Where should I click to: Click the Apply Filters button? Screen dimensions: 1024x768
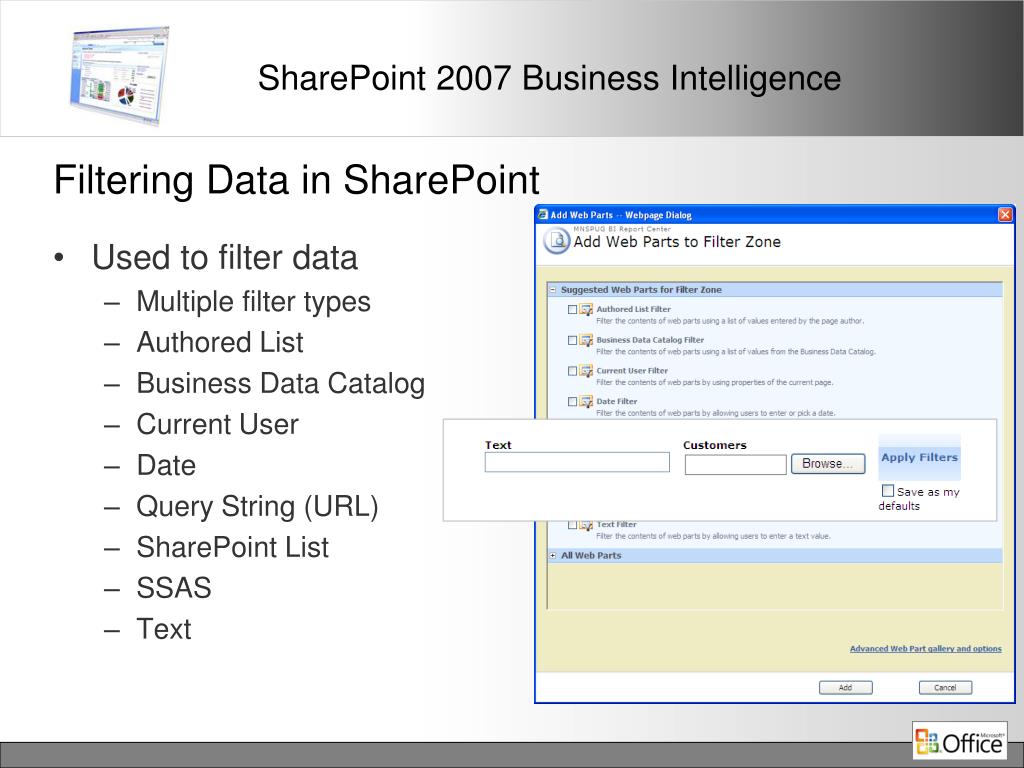[x=920, y=457]
